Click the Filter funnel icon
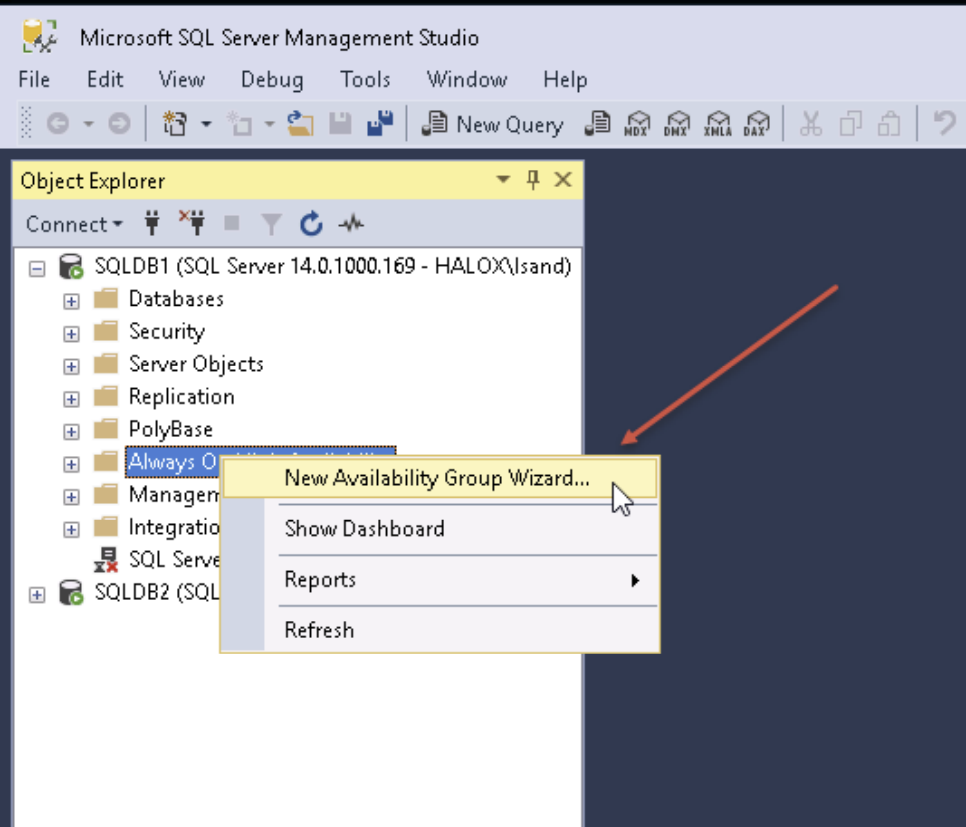This screenshot has height=827, width=966. coord(271,224)
